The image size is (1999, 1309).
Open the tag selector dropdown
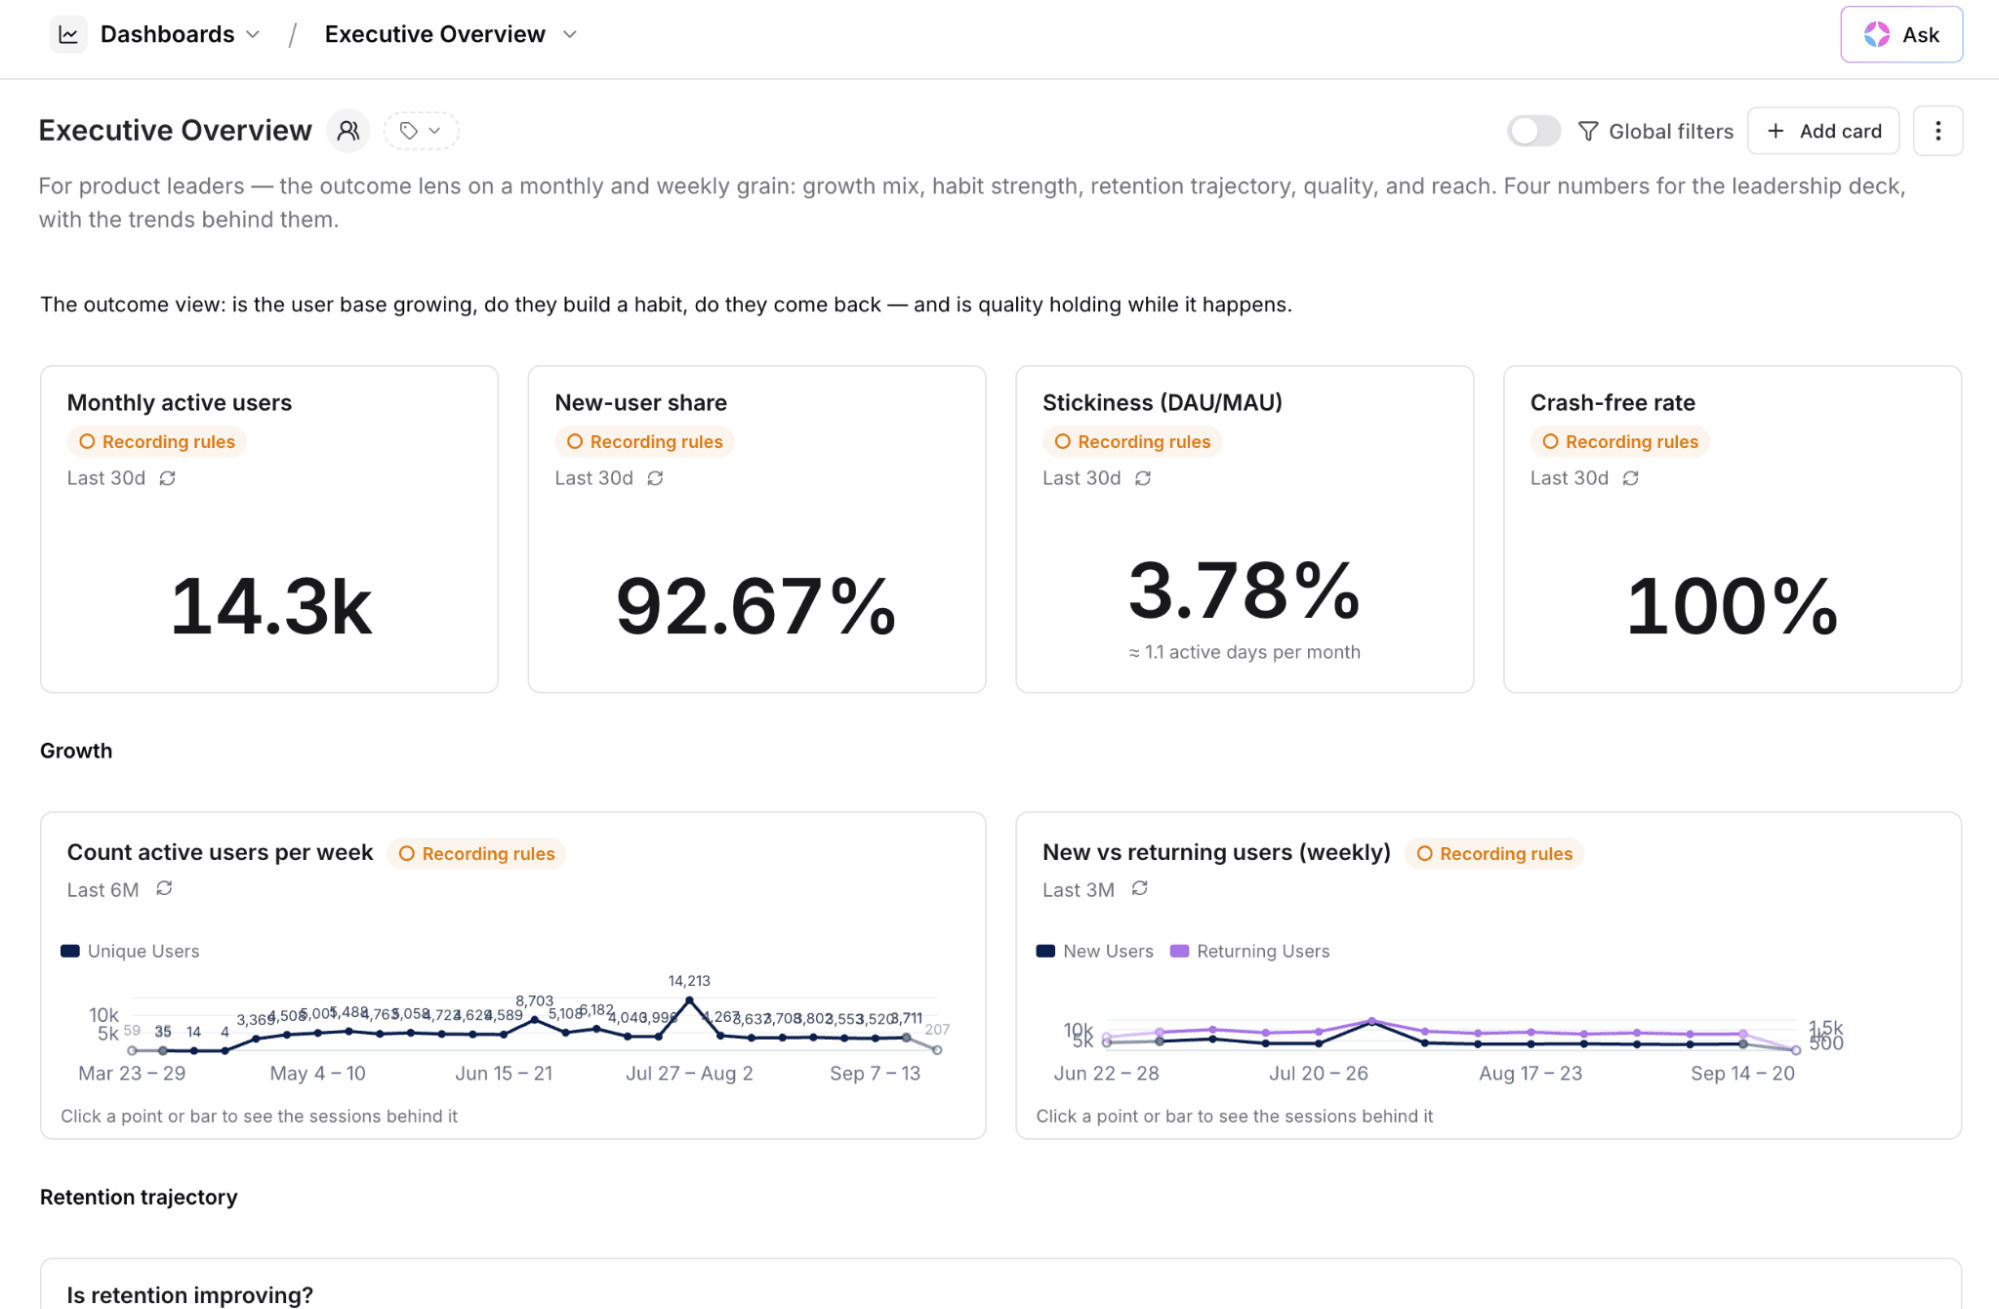[x=421, y=131]
